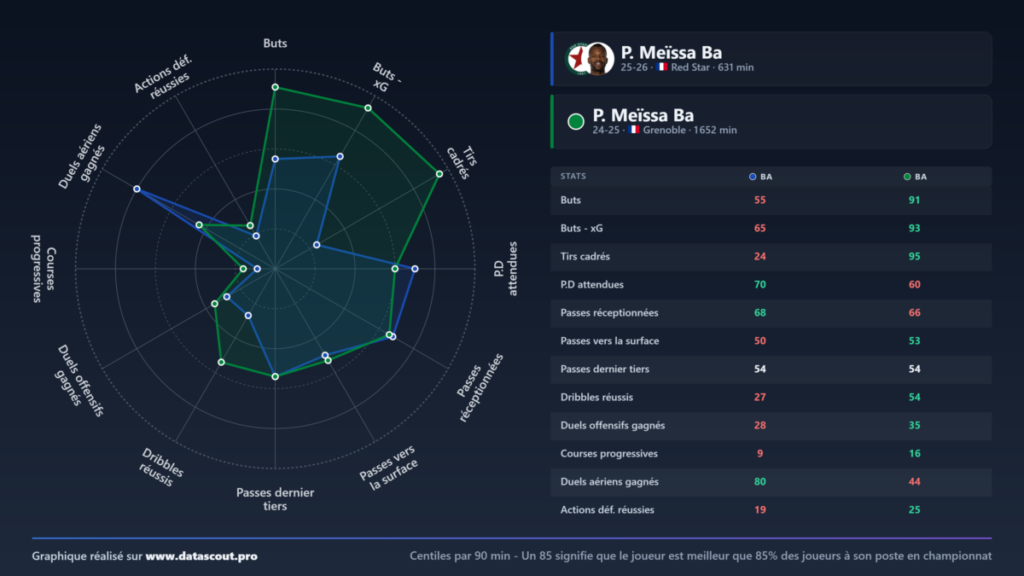The width and height of the screenshot is (1024, 576).
Task: Select the P. Meïssa Ba Red Star card
Action: (x=771, y=59)
